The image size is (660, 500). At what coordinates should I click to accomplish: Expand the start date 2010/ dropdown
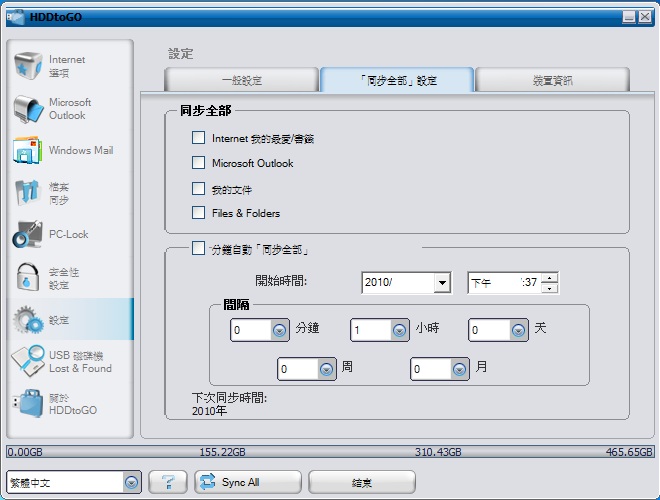click(442, 283)
